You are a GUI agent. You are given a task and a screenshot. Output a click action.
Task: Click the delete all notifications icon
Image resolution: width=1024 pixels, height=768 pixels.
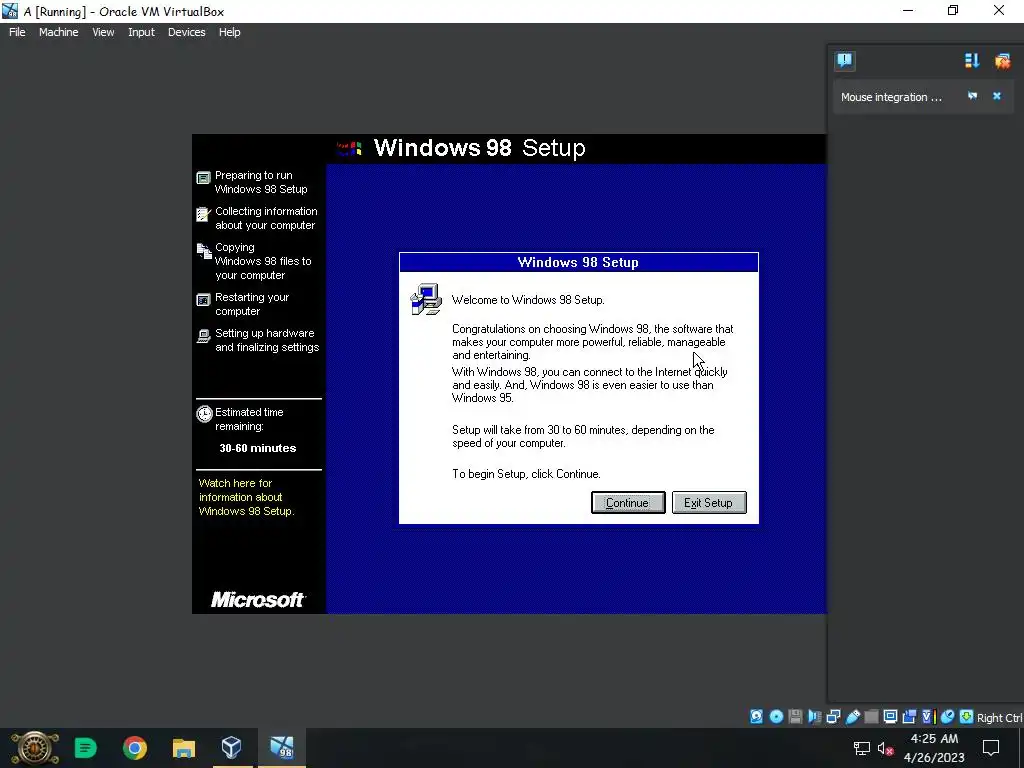coord(1002,61)
